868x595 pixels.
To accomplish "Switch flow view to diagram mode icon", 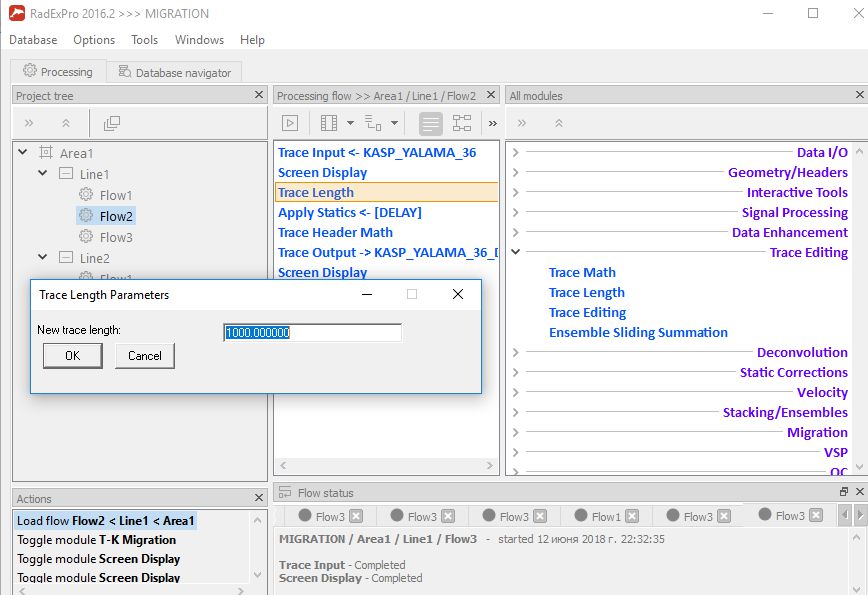I will point(462,123).
